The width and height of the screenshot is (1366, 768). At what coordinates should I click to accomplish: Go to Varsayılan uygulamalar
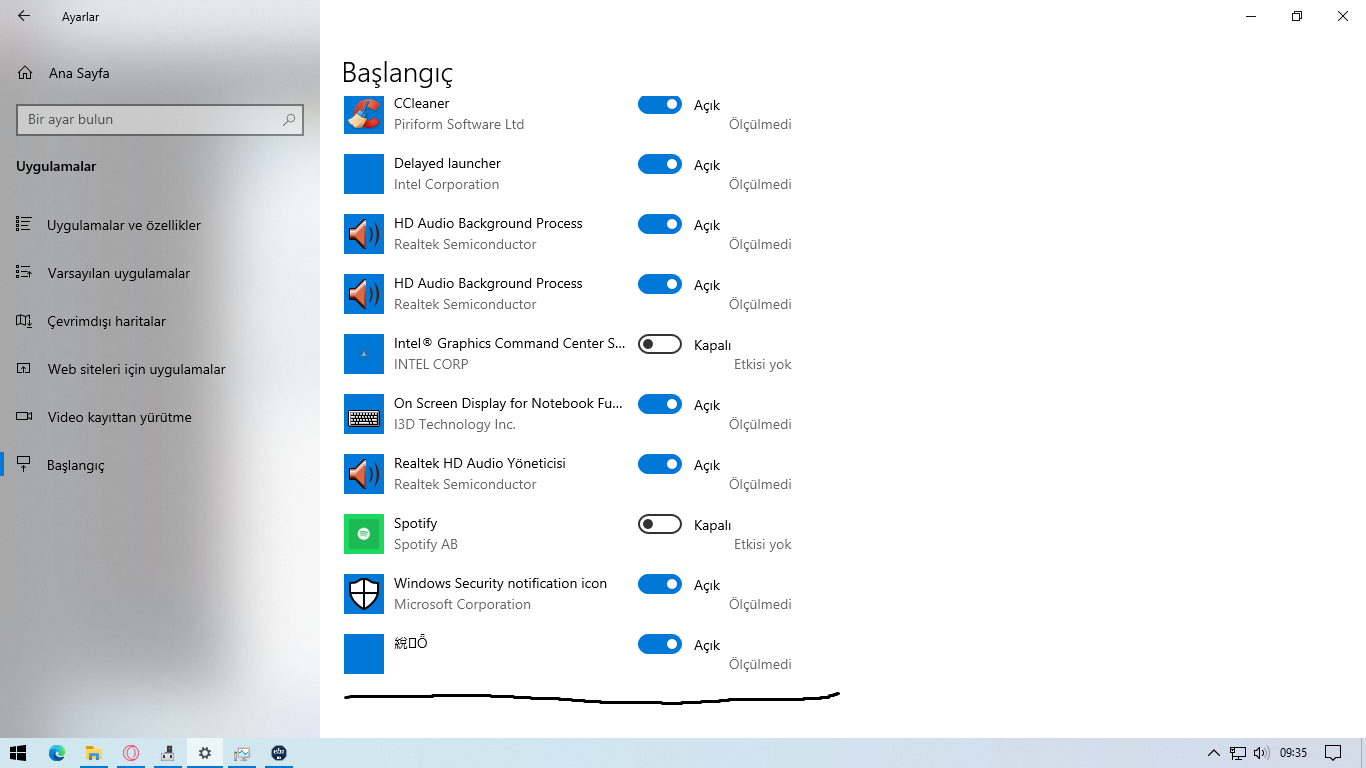pos(160,273)
